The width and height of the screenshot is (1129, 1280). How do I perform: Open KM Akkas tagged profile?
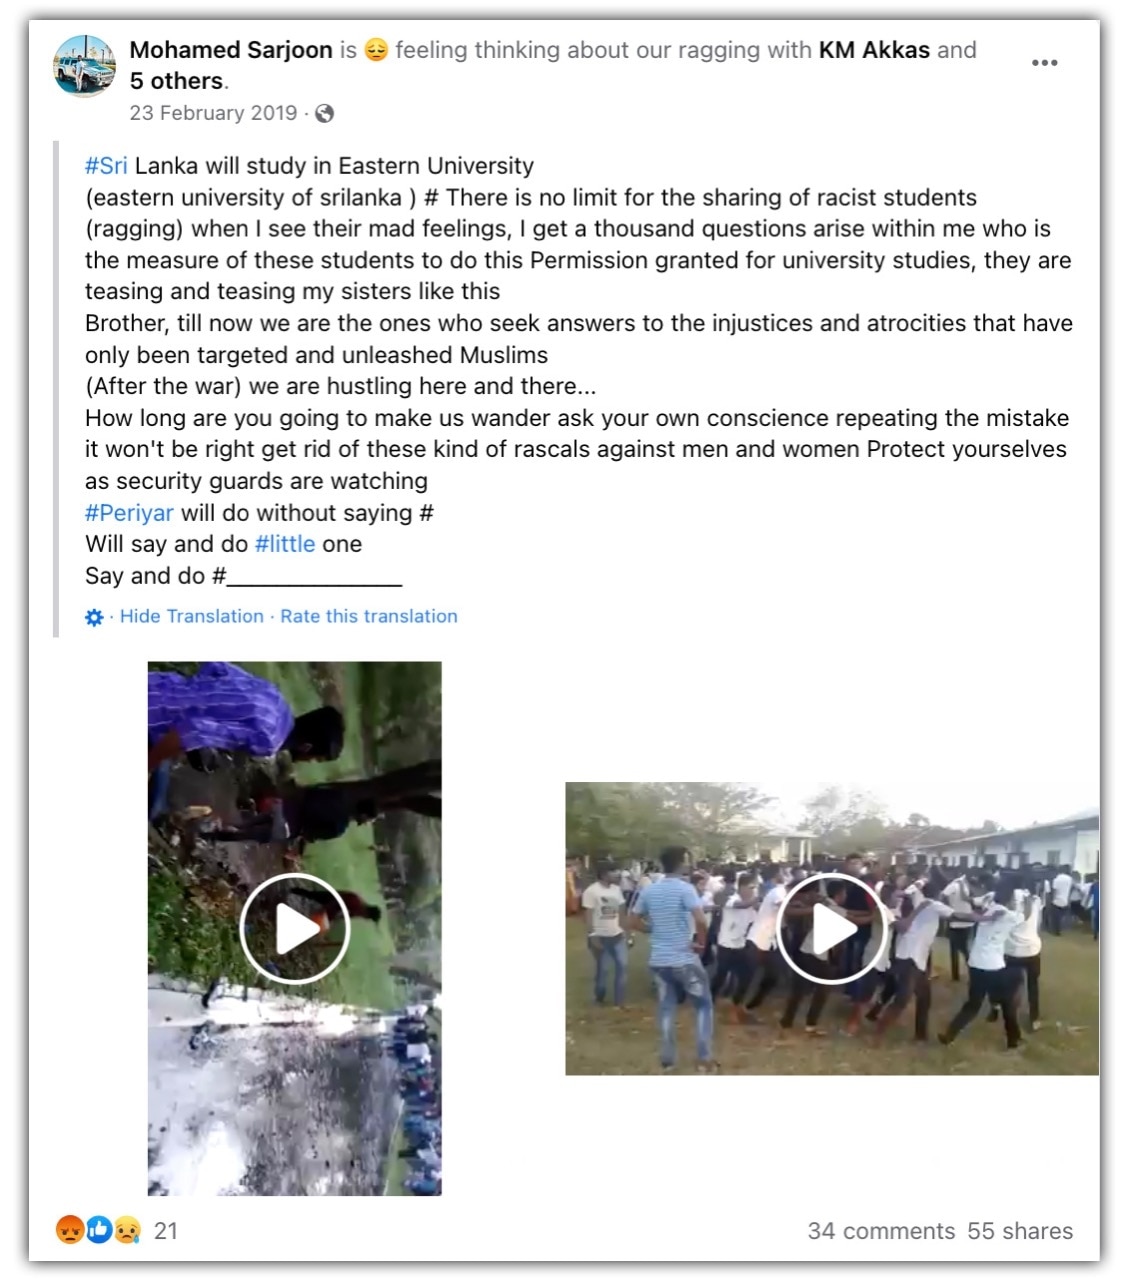pos(874,50)
